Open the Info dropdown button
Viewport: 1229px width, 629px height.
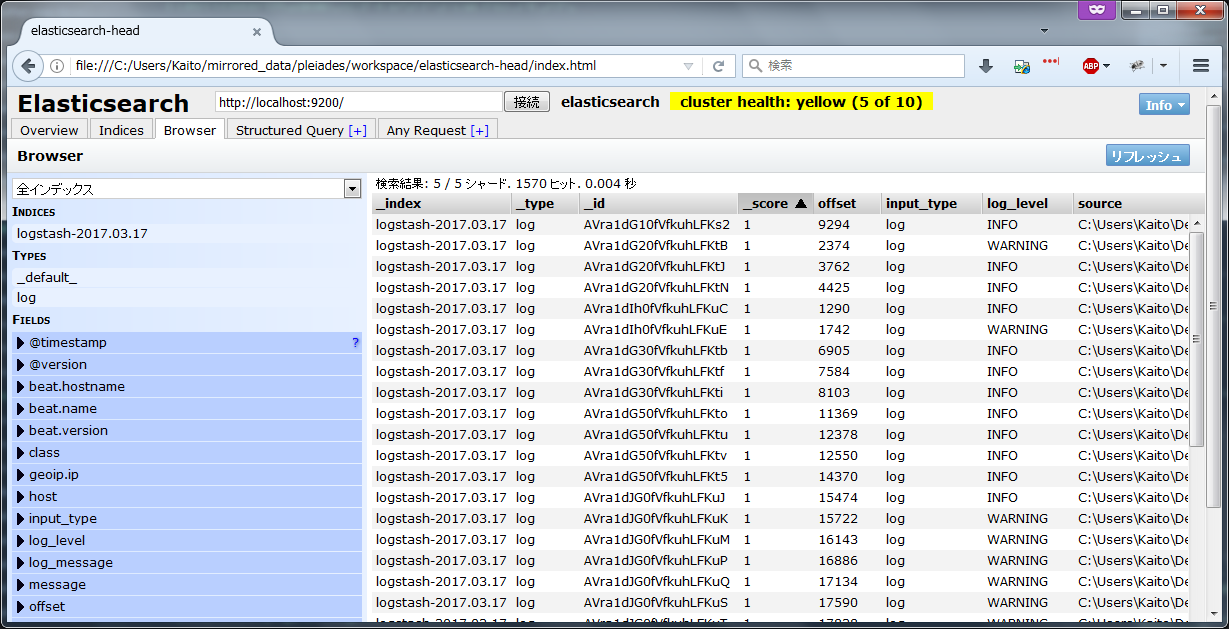tap(1164, 105)
